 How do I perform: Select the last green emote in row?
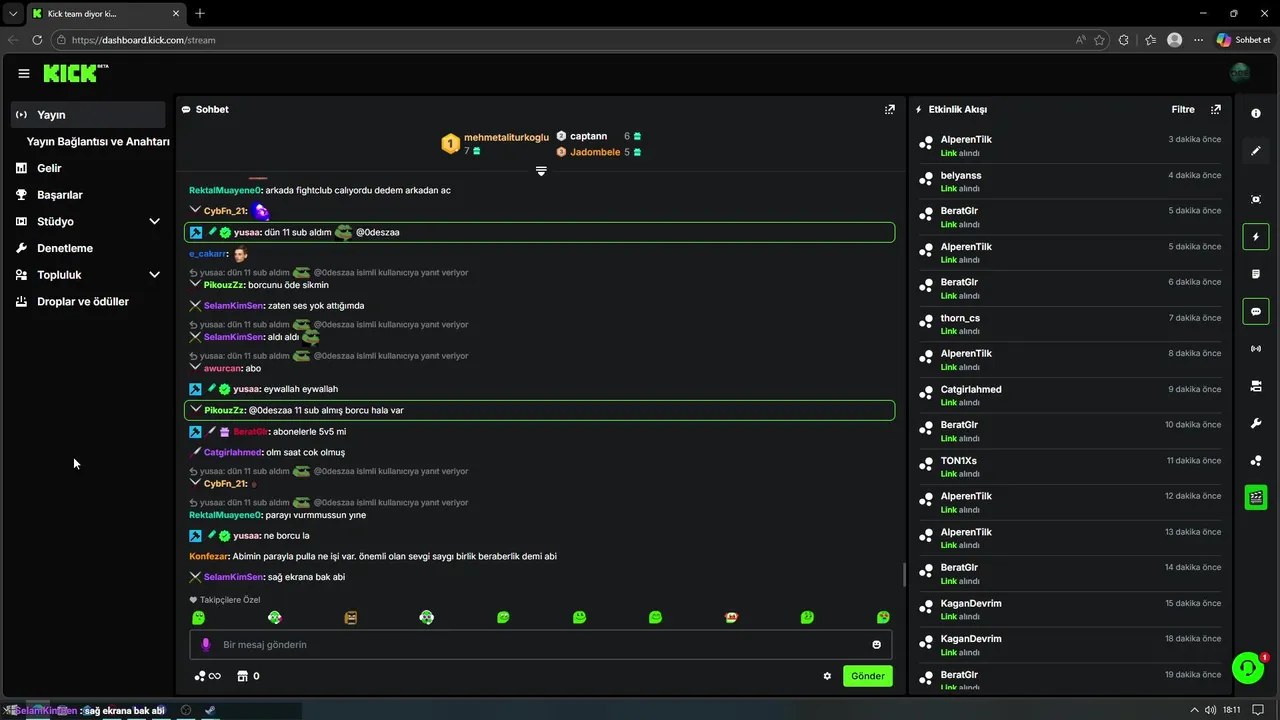pyautogui.click(x=883, y=617)
